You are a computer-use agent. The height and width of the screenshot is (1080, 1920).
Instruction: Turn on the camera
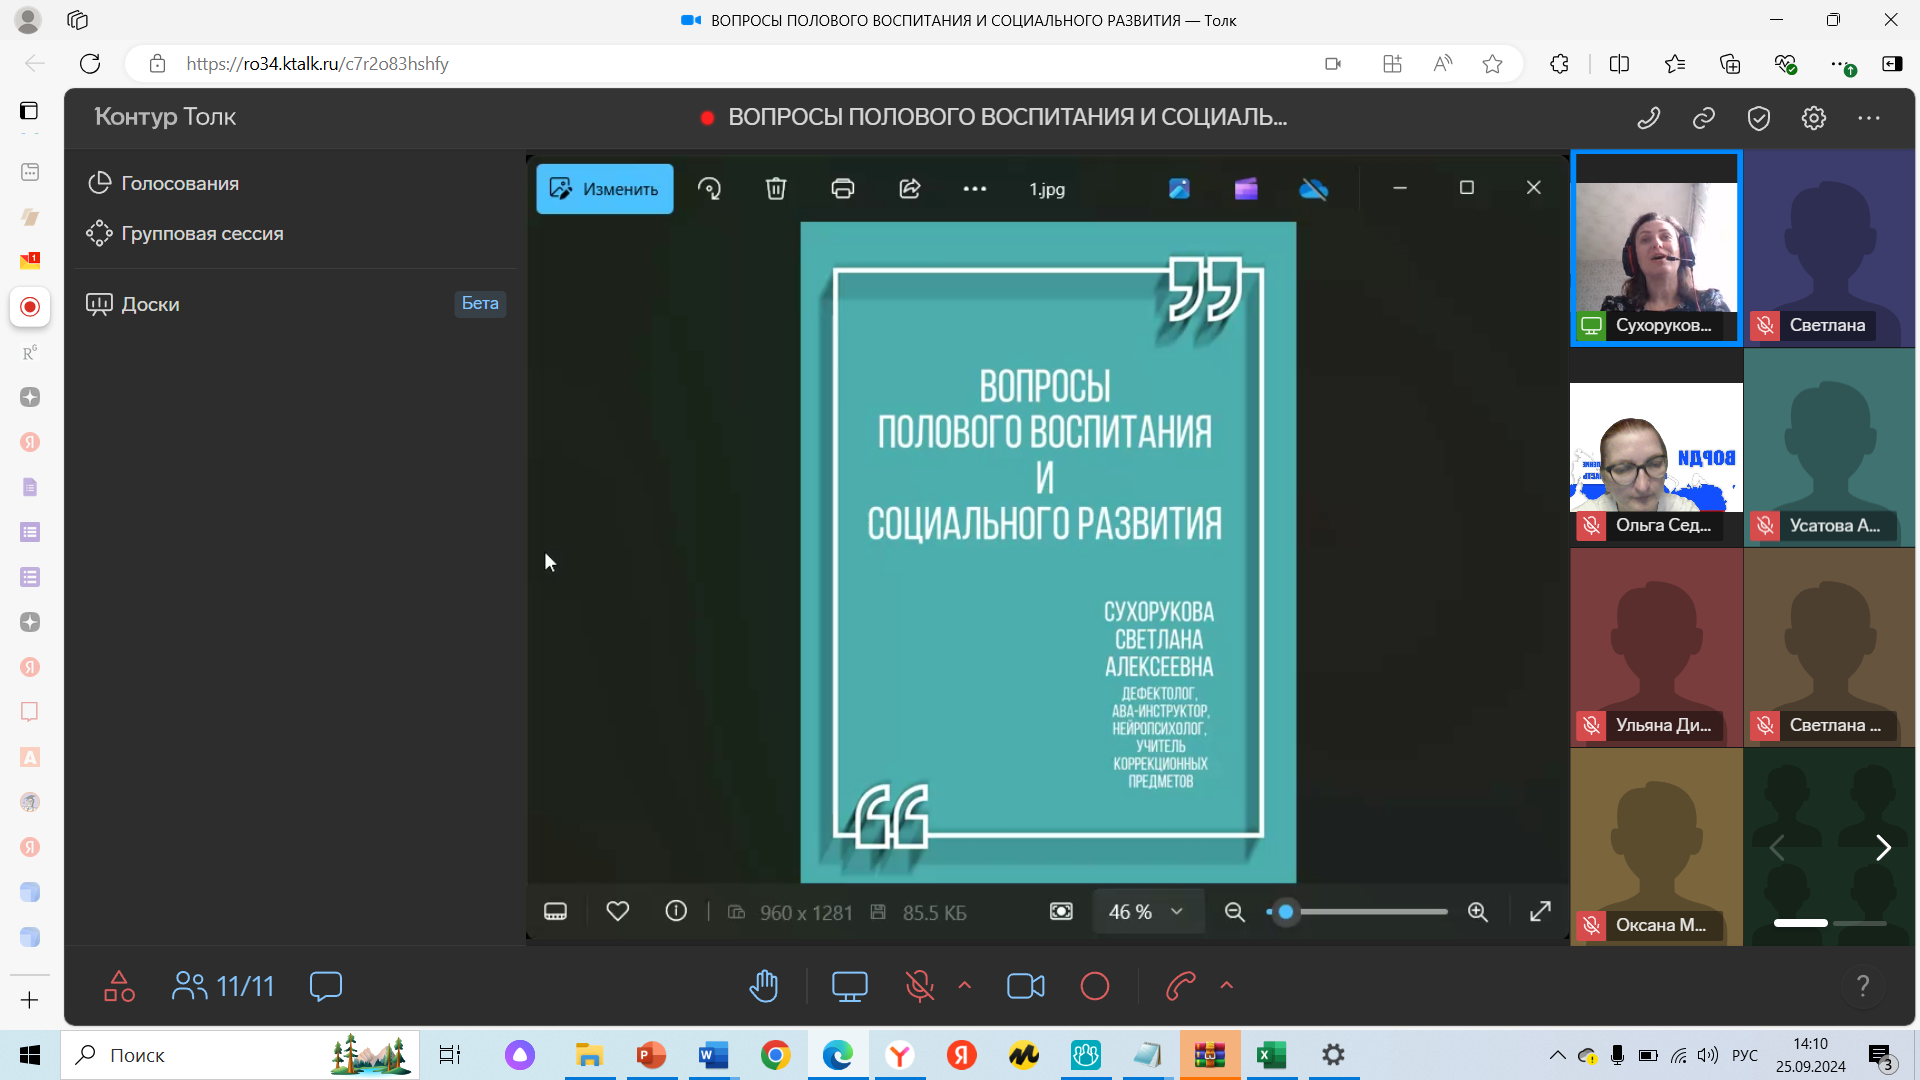click(1026, 987)
